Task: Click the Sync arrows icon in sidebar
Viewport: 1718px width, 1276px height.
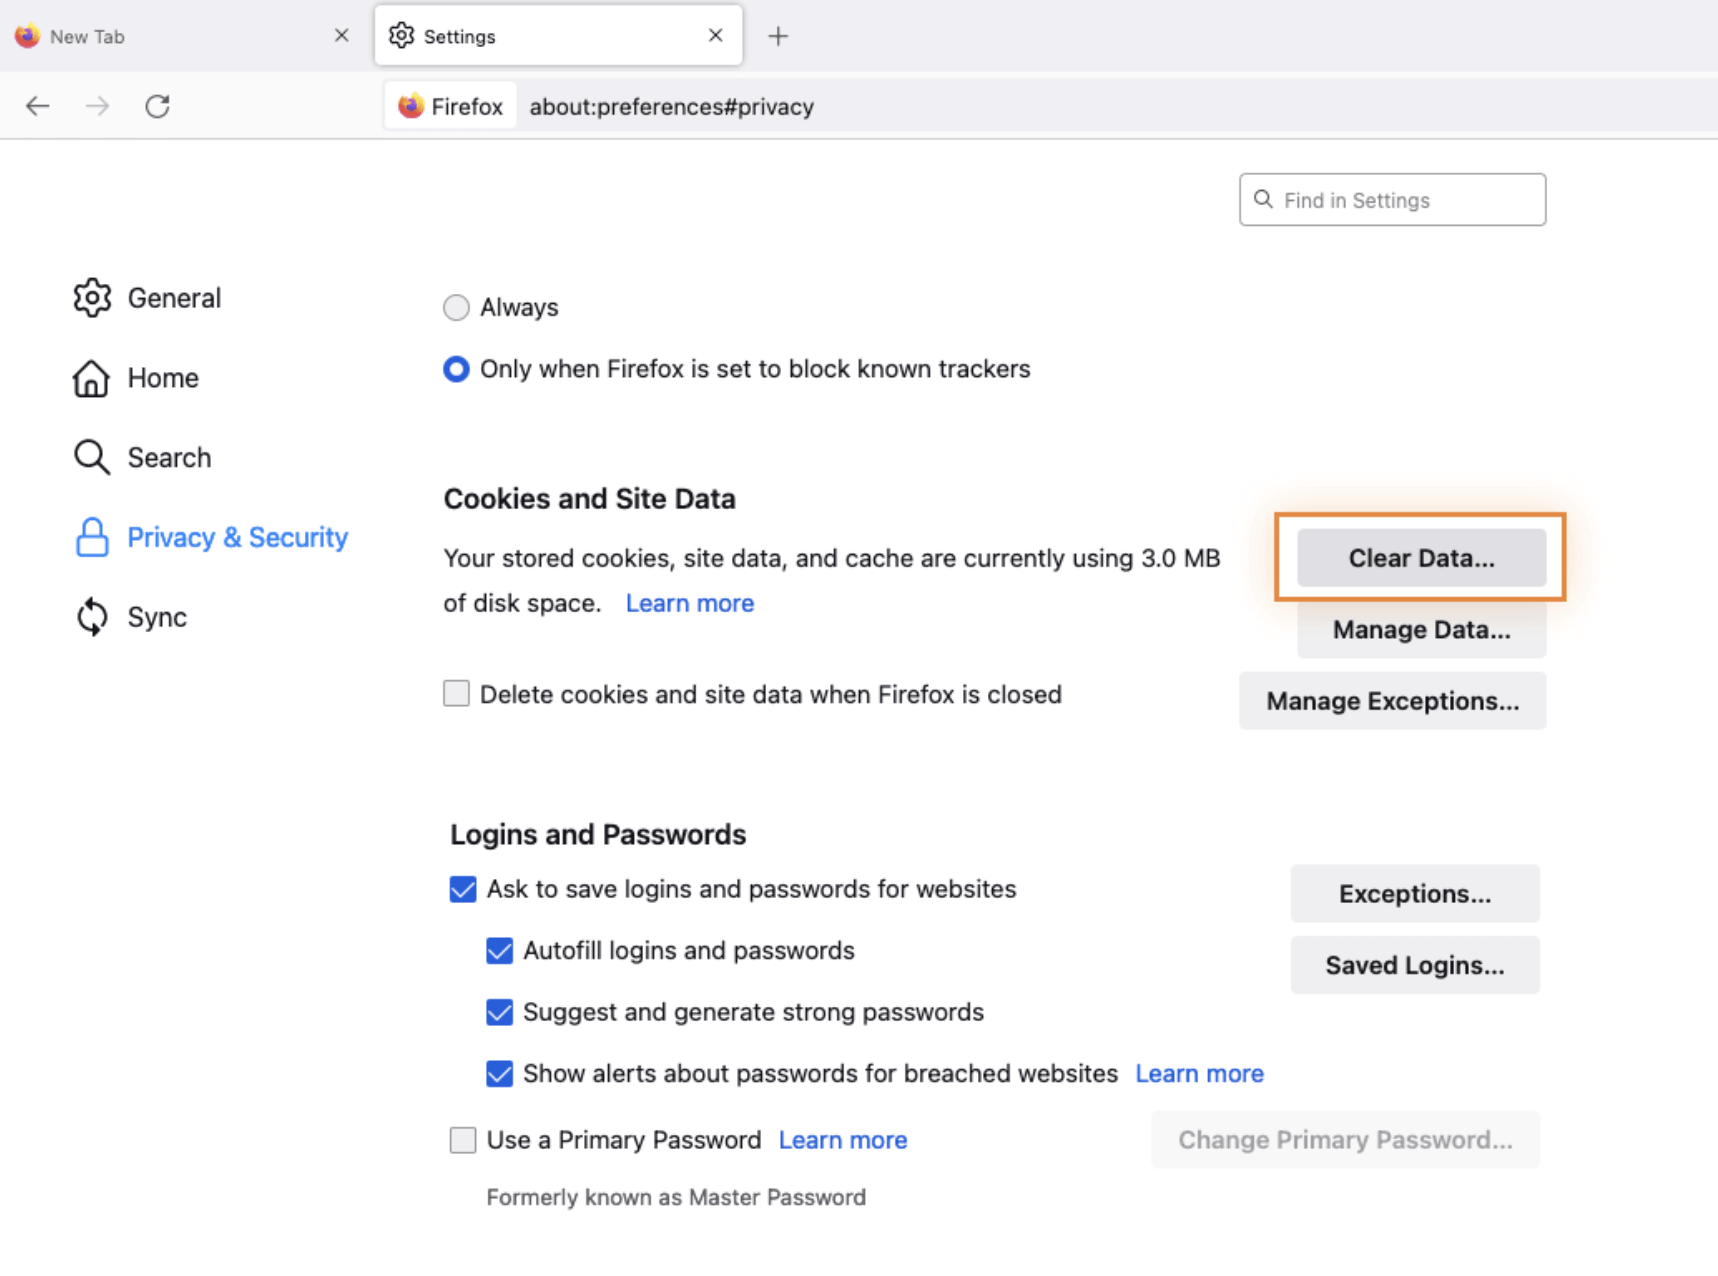Action: point(92,617)
